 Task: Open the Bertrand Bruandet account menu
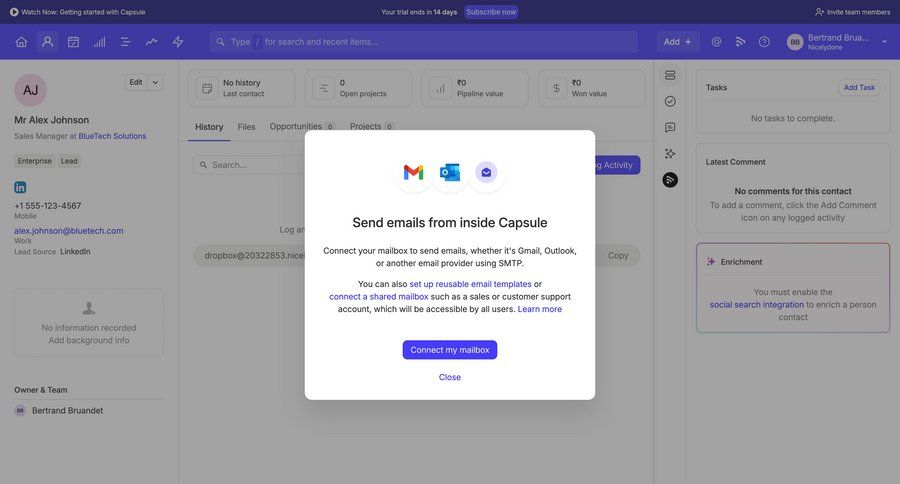click(x=838, y=42)
